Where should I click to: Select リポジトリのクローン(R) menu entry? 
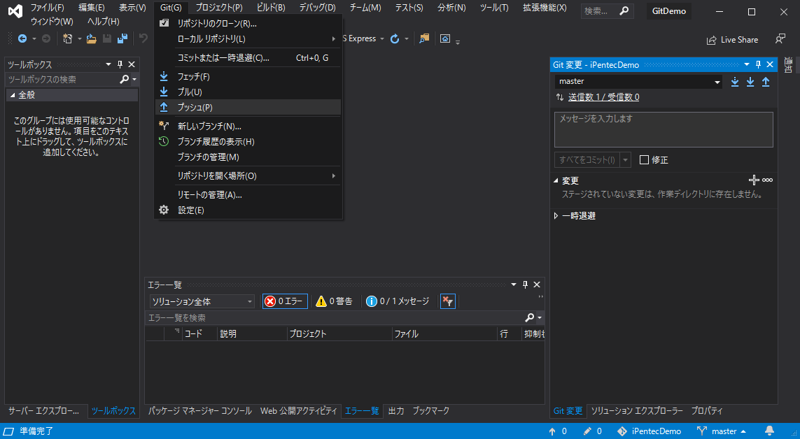coord(248,23)
